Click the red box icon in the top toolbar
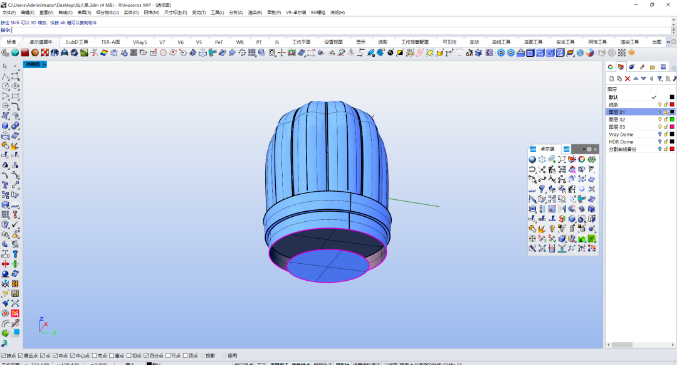677x365 pixels. 25,53
